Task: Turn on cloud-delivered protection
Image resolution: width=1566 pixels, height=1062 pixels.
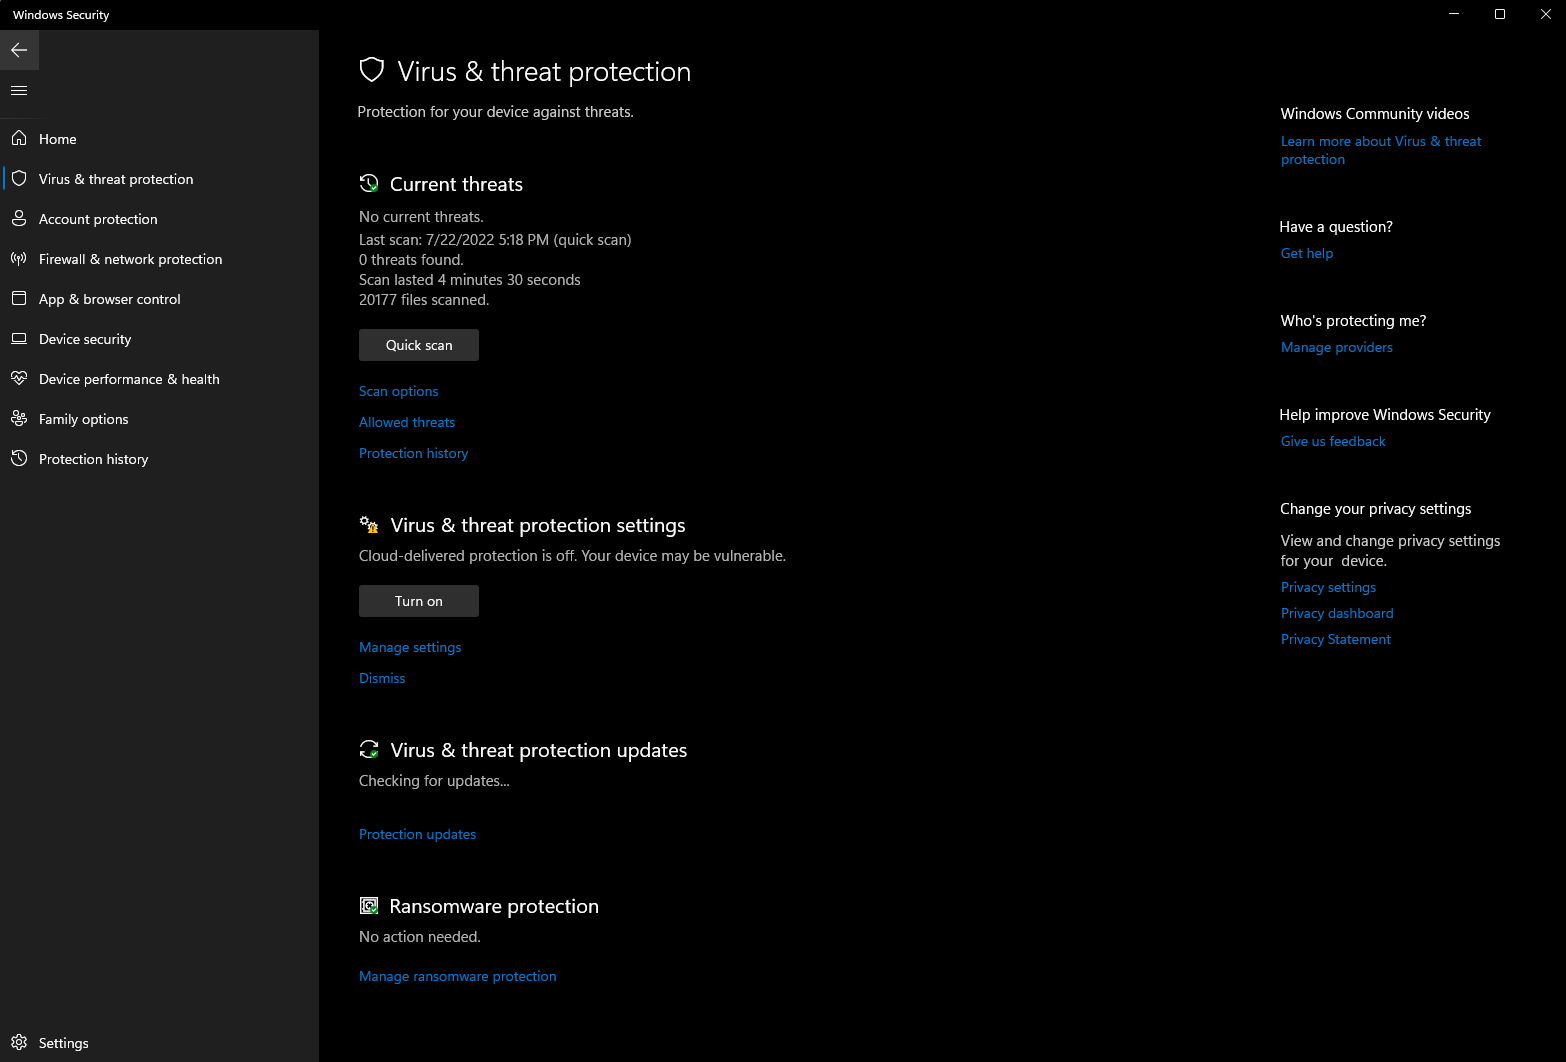Action: 418,601
